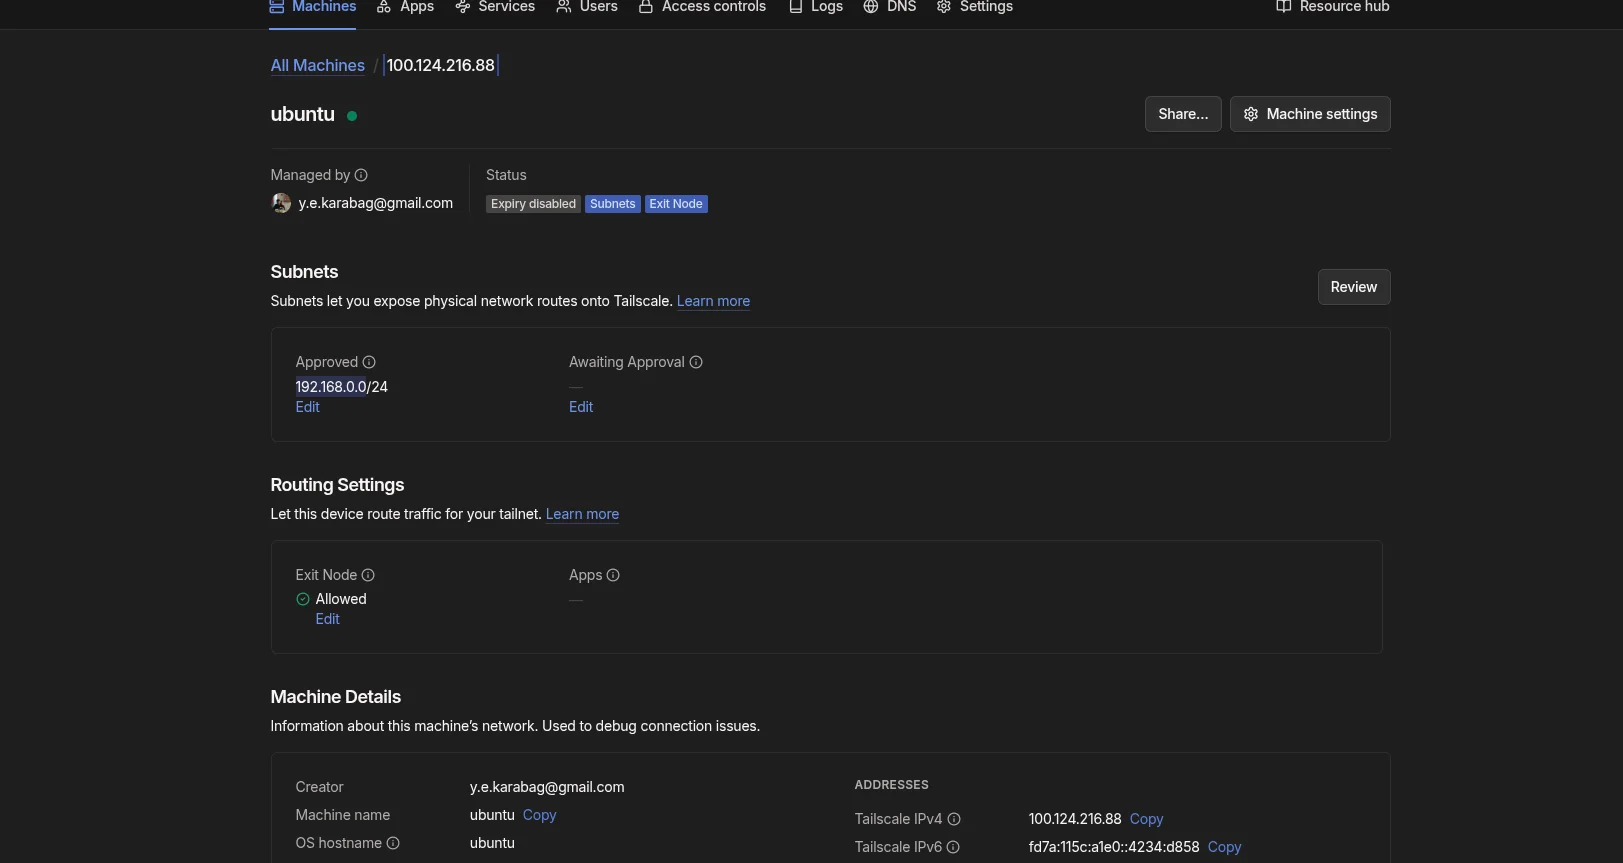Click the gear icon in Machine settings
Screen dimensions: 1623x863
click(x=1251, y=114)
